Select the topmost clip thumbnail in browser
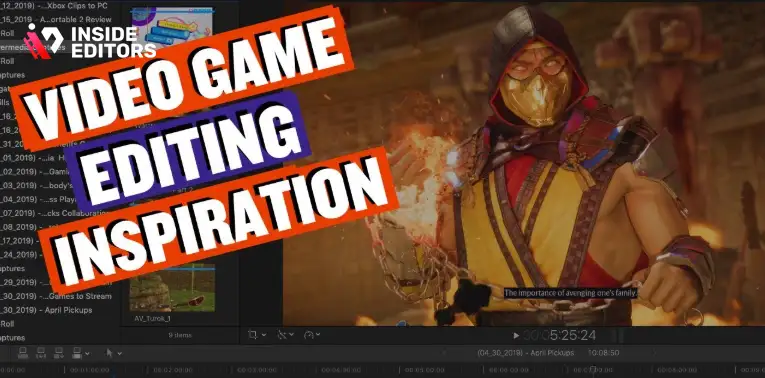The height and width of the screenshot is (378, 765). (172, 27)
